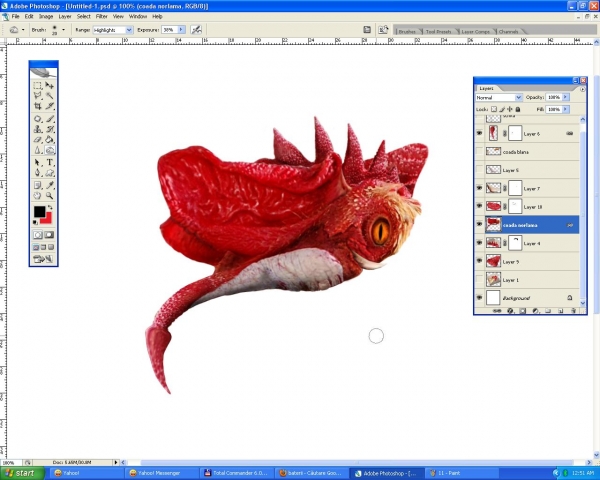Select the Lasso tool

point(38,95)
